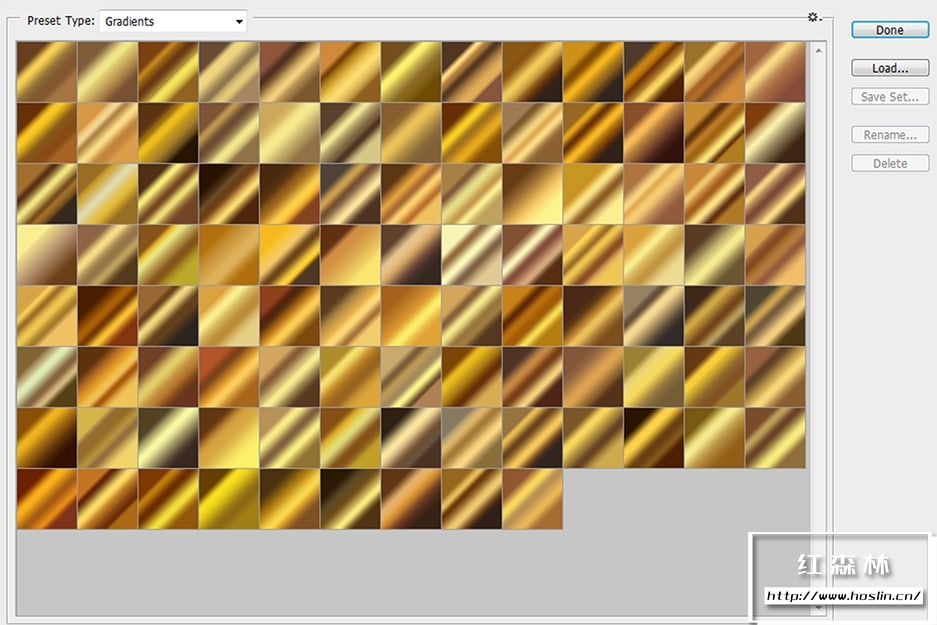Image resolution: width=937 pixels, height=625 pixels.
Task: Select the last gradient swatch in the top row
Action: point(775,72)
